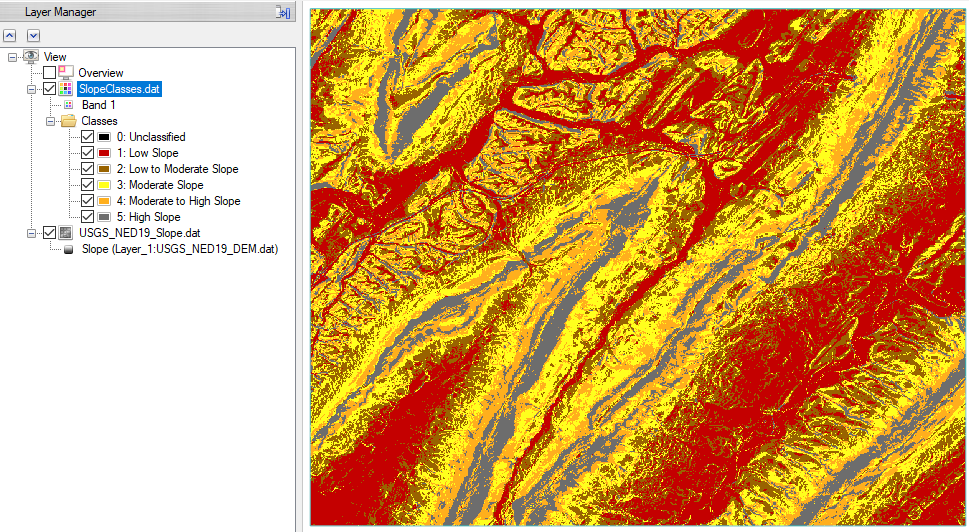Click the SlopeClasses.dat classification layer icon
Viewport: 969px width, 532px height.
tap(66, 89)
